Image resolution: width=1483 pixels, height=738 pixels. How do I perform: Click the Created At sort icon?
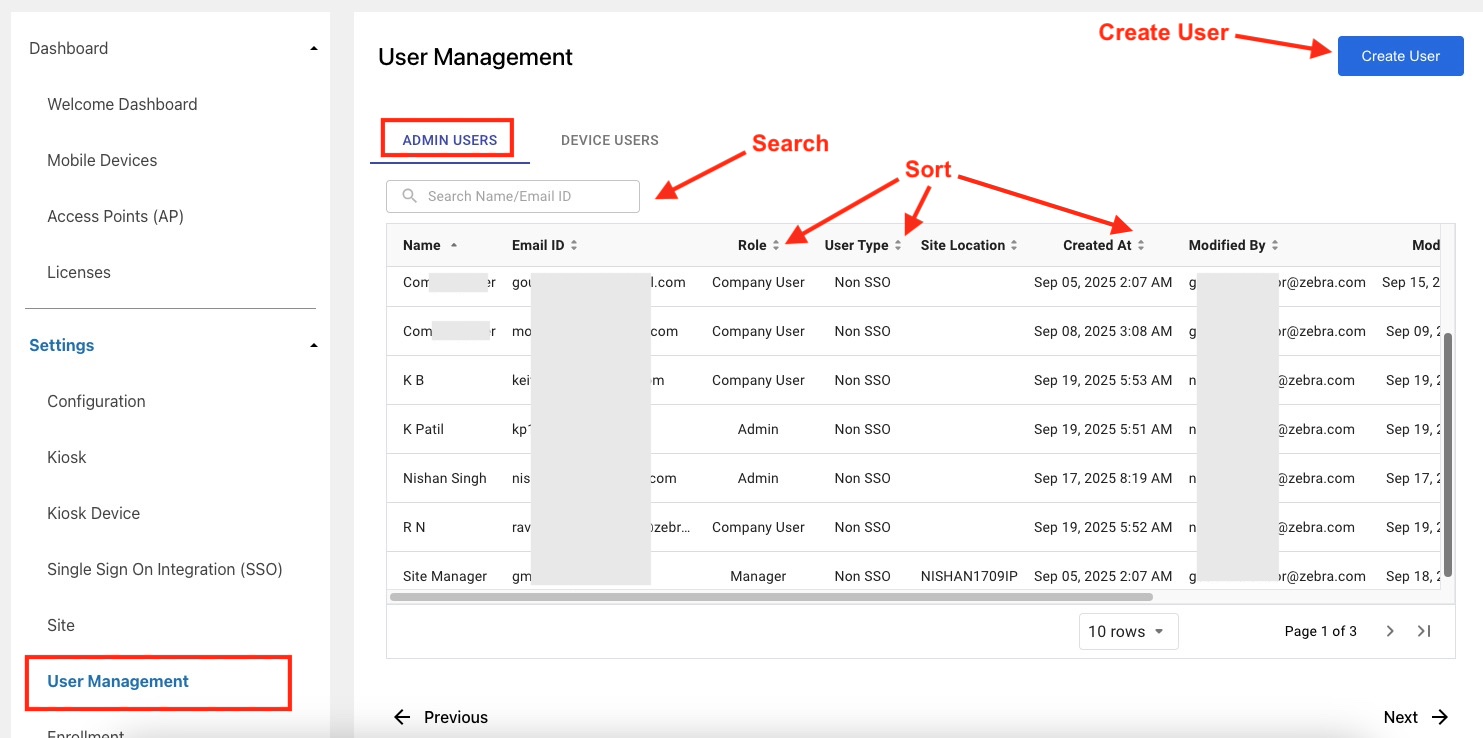(x=1141, y=245)
